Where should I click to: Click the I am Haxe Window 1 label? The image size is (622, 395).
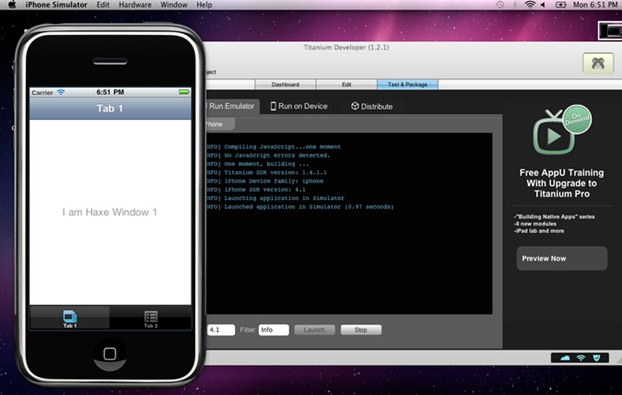pos(109,212)
